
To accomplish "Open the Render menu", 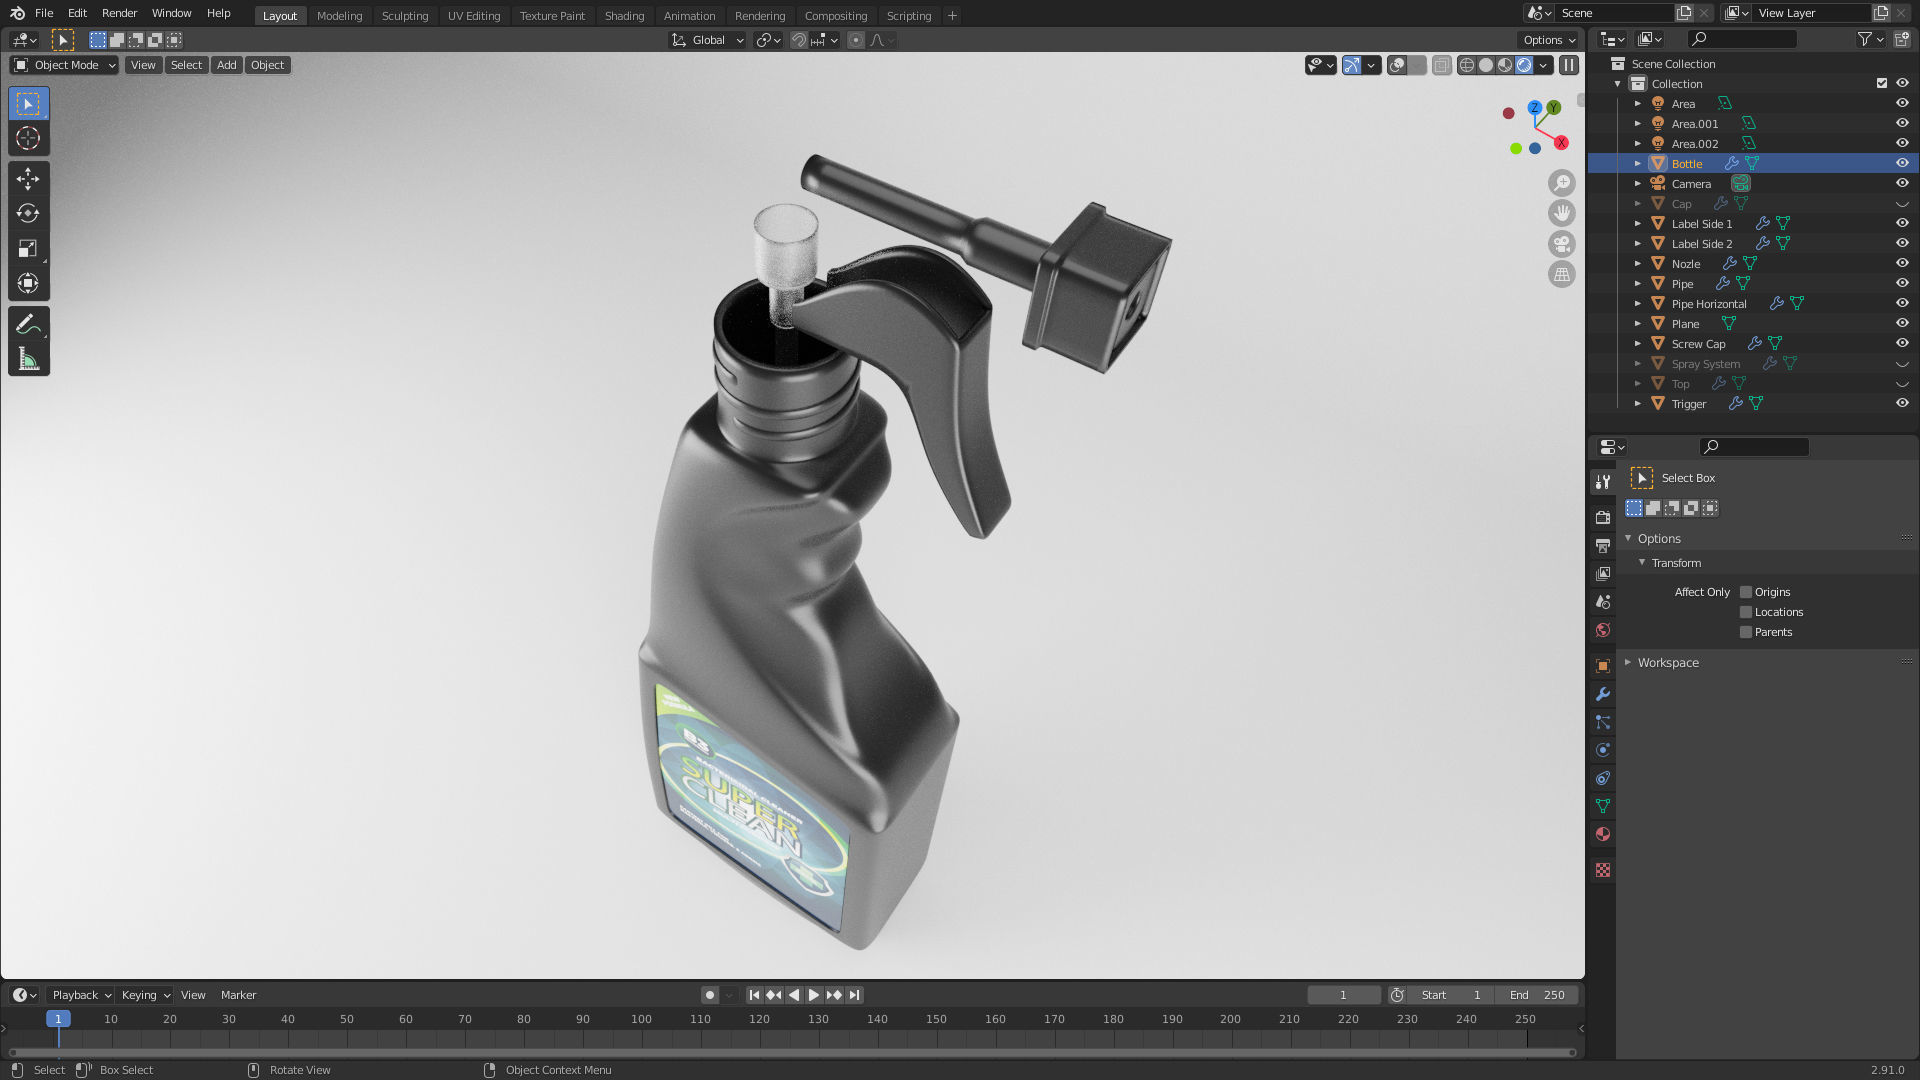I will pyautogui.click(x=119, y=13).
